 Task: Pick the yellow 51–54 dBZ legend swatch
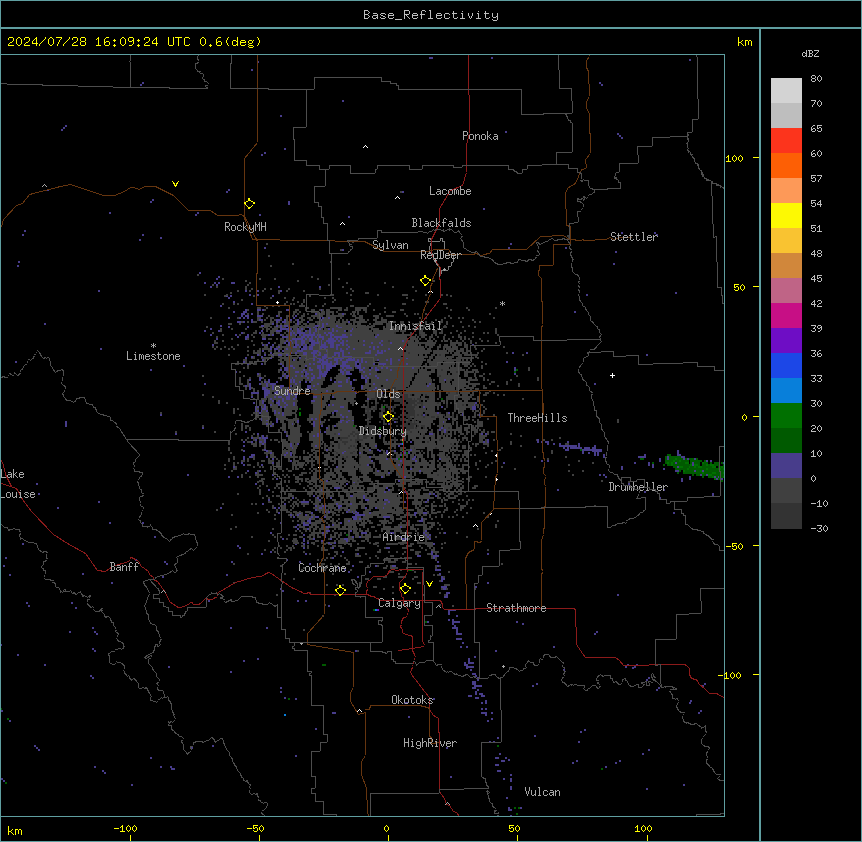click(786, 215)
